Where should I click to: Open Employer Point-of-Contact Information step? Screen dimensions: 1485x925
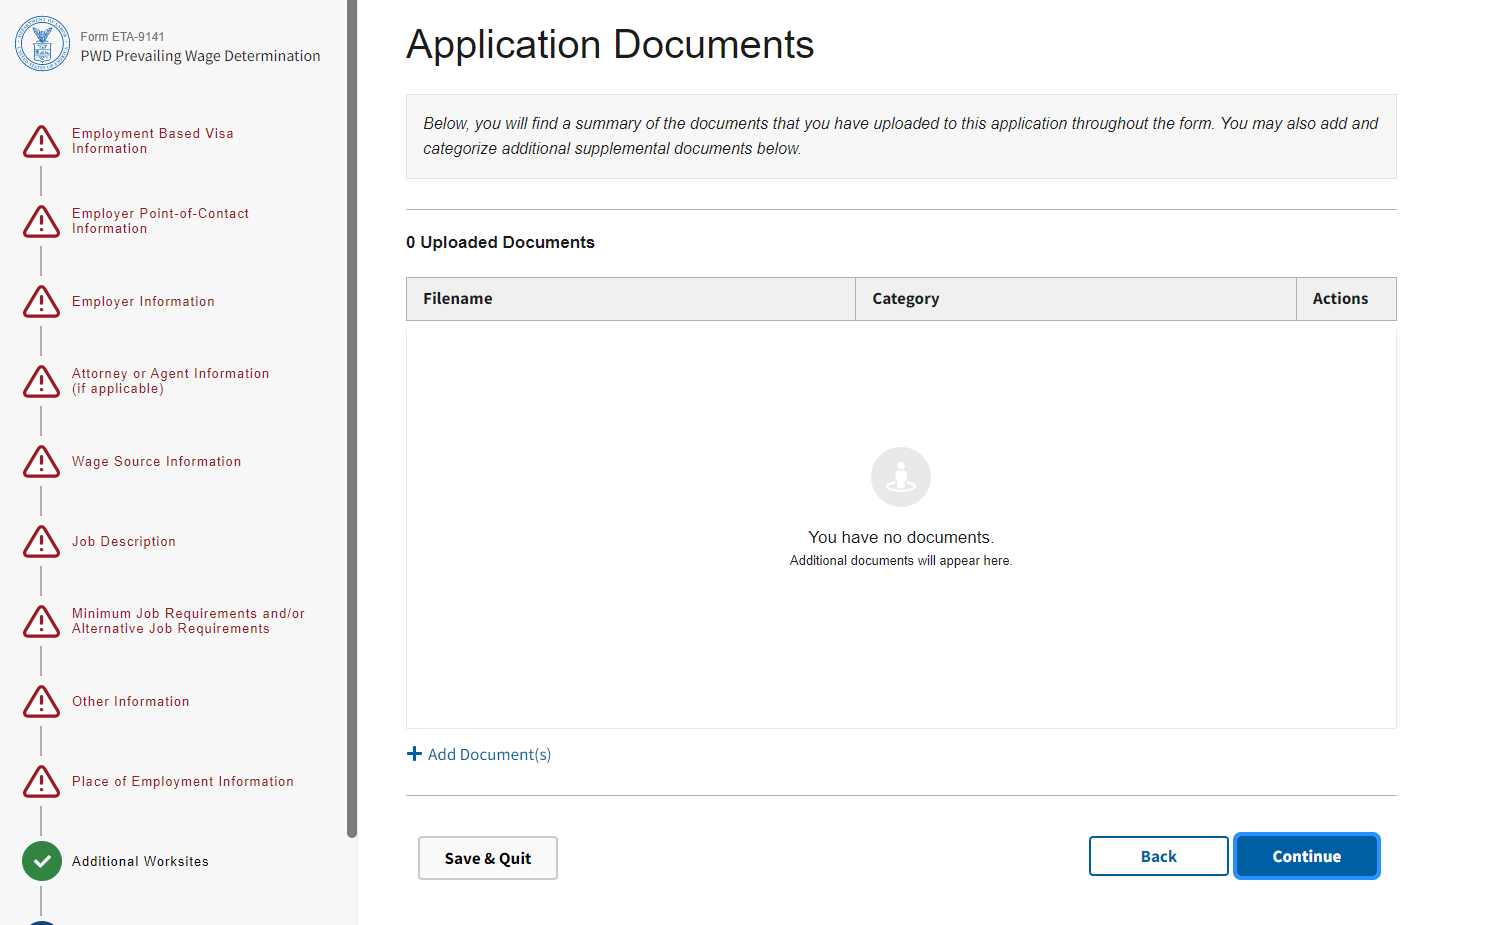pyautogui.click(x=160, y=221)
